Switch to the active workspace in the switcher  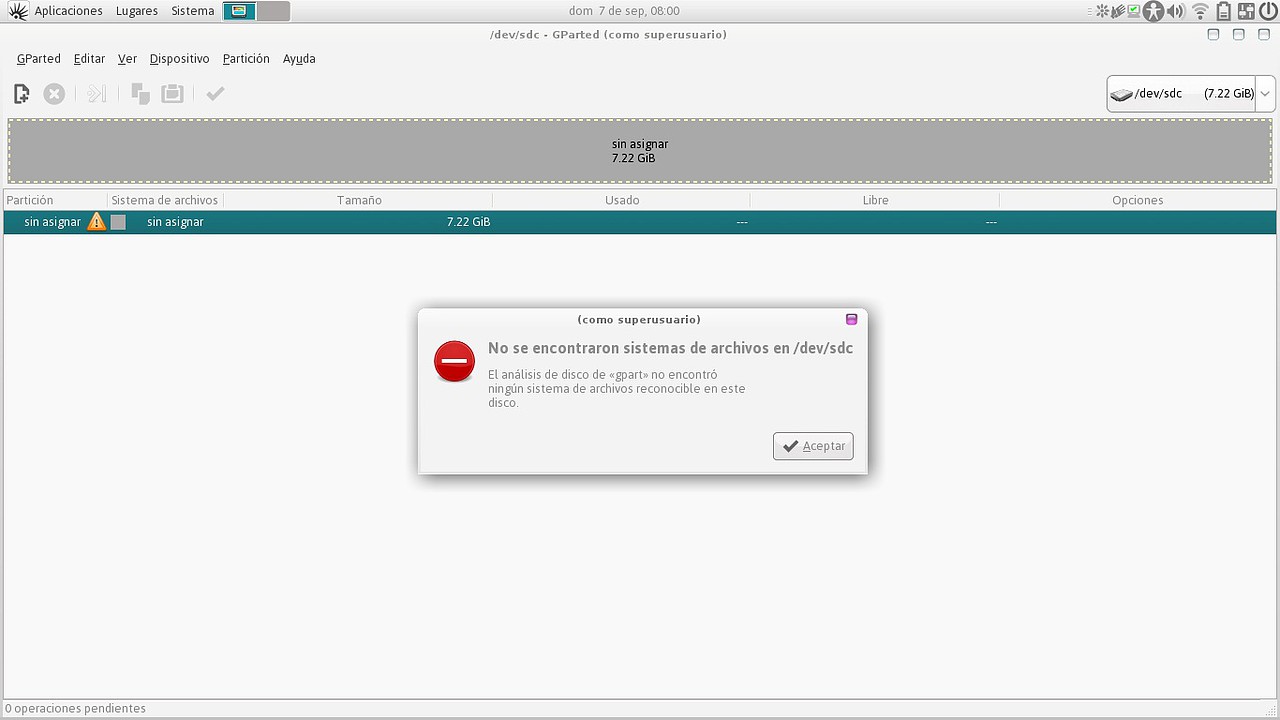pyautogui.click(x=239, y=11)
